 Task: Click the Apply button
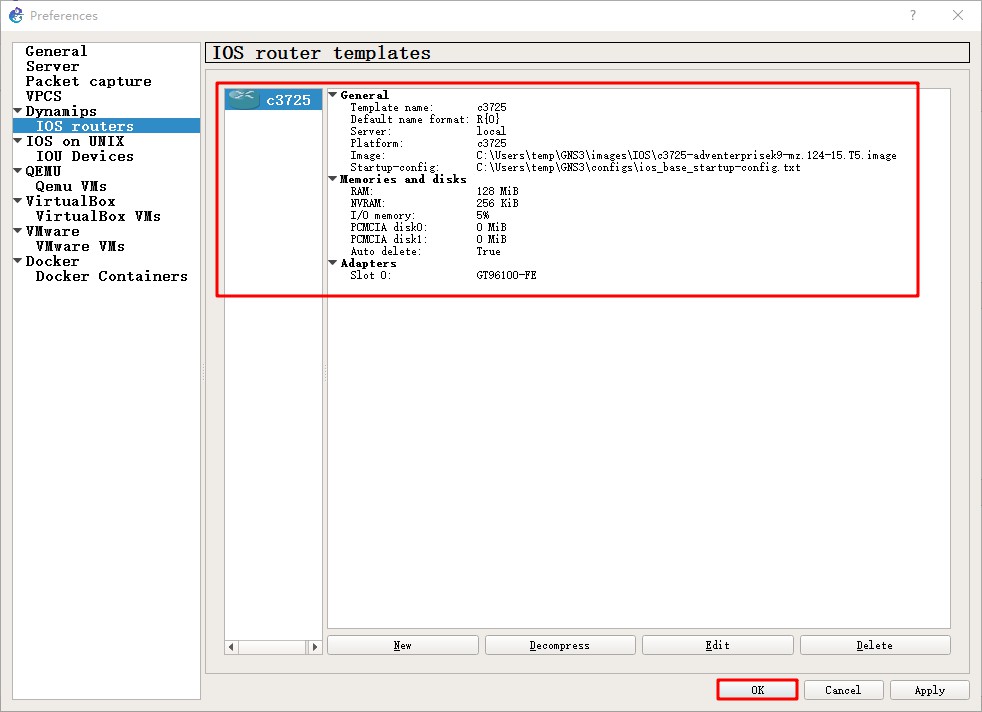[929, 690]
